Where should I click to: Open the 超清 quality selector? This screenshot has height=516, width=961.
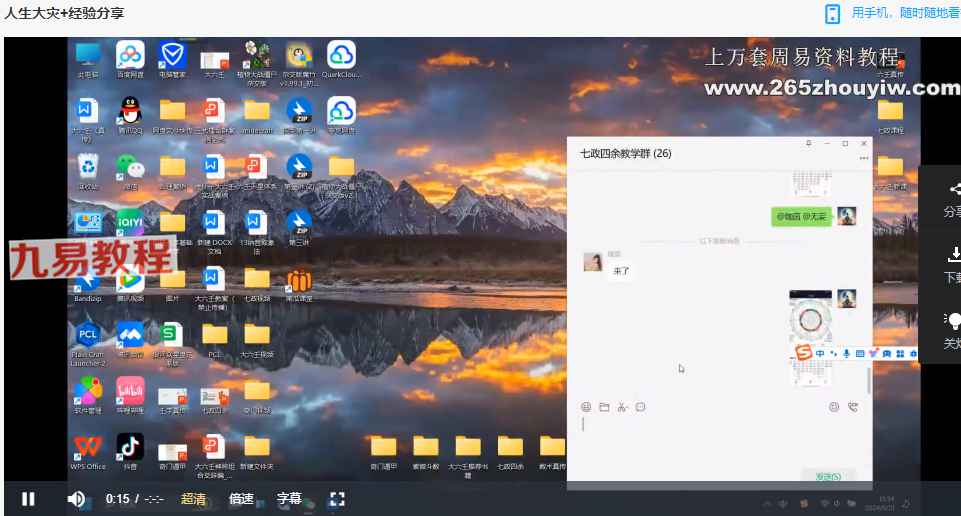point(194,499)
